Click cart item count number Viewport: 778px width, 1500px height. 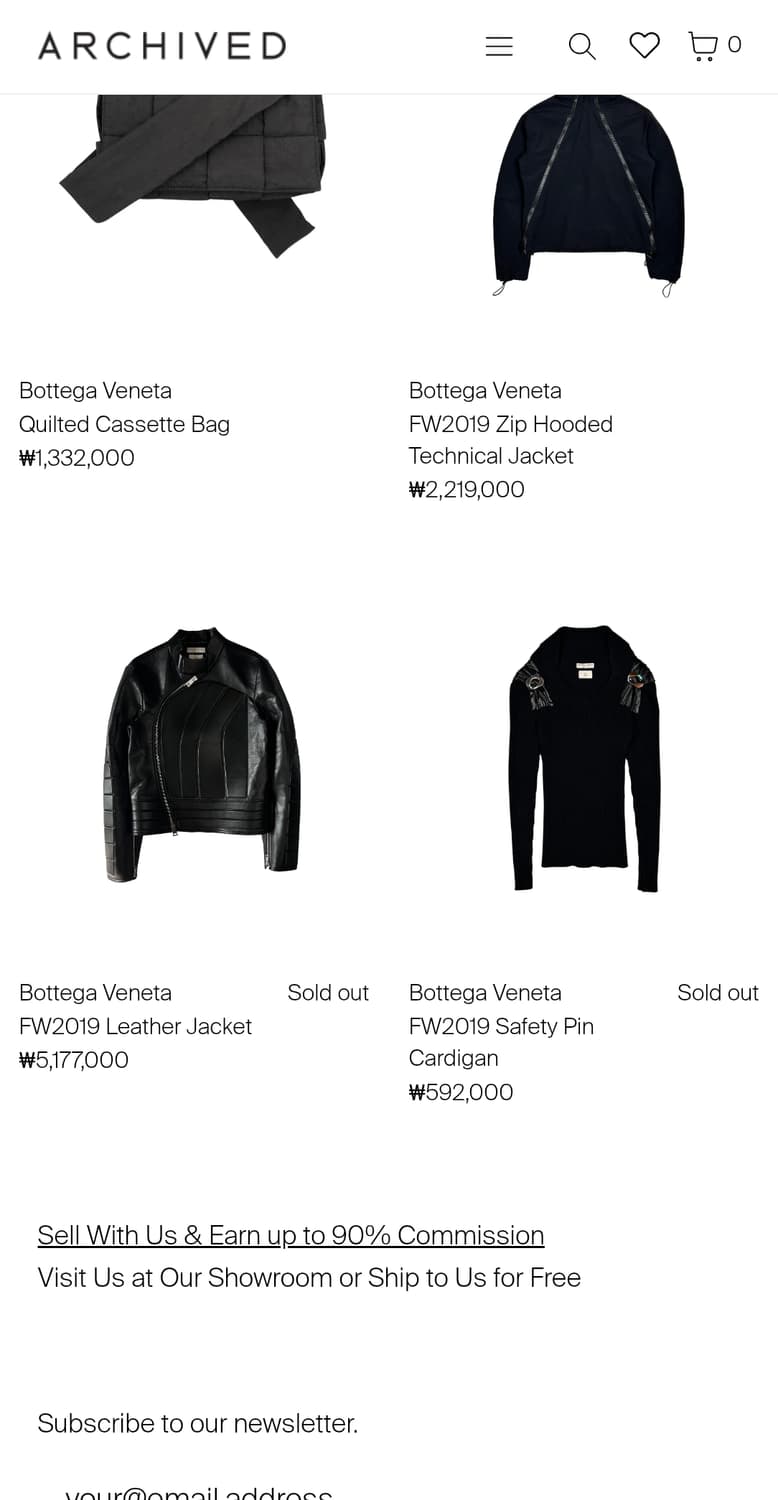pyautogui.click(x=734, y=45)
